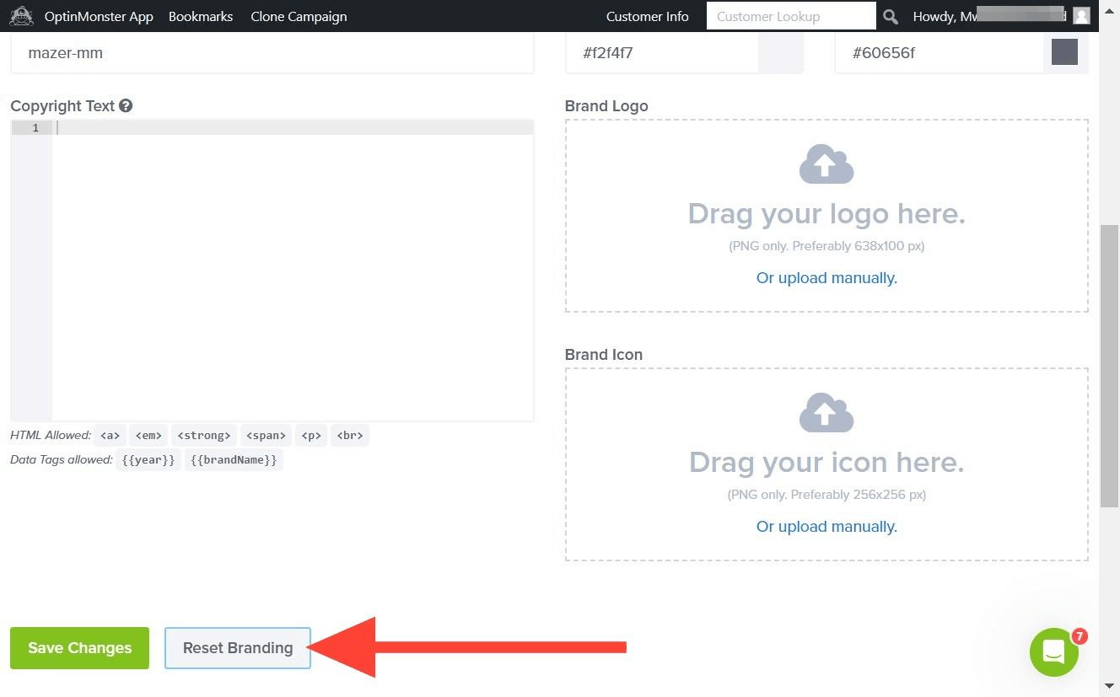Click the Brand Icon cloud upload icon

click(826, 413)
